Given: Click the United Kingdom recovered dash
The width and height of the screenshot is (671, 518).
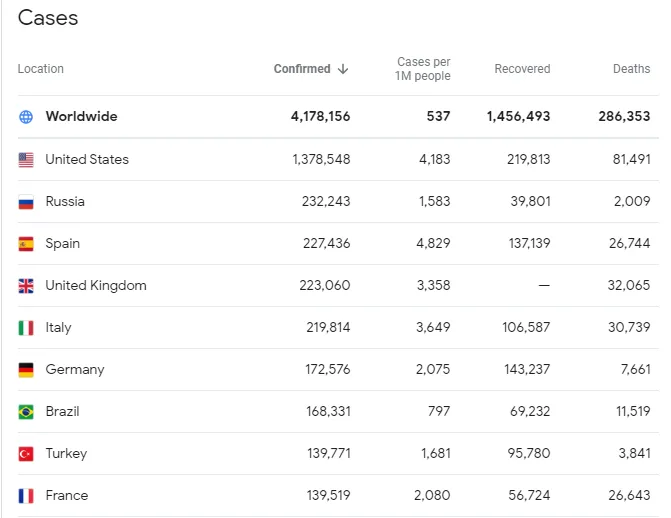Looking at the screenshot, I should pyautogui.click(x=544, y=286).
